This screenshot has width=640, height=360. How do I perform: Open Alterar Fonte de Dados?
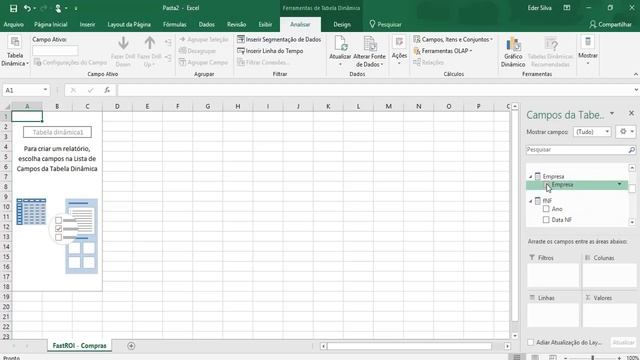coord(369,52)
